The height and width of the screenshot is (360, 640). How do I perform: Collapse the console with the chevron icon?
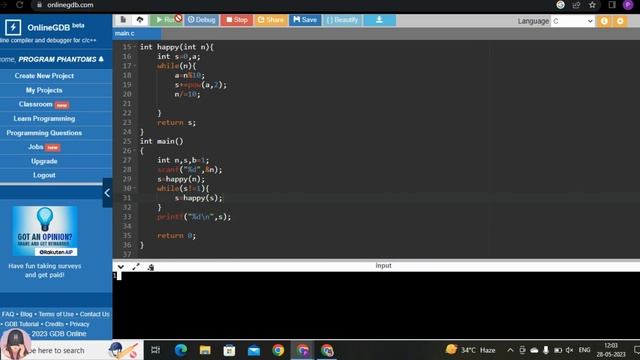pyautogui.click(x=121, y=267)
